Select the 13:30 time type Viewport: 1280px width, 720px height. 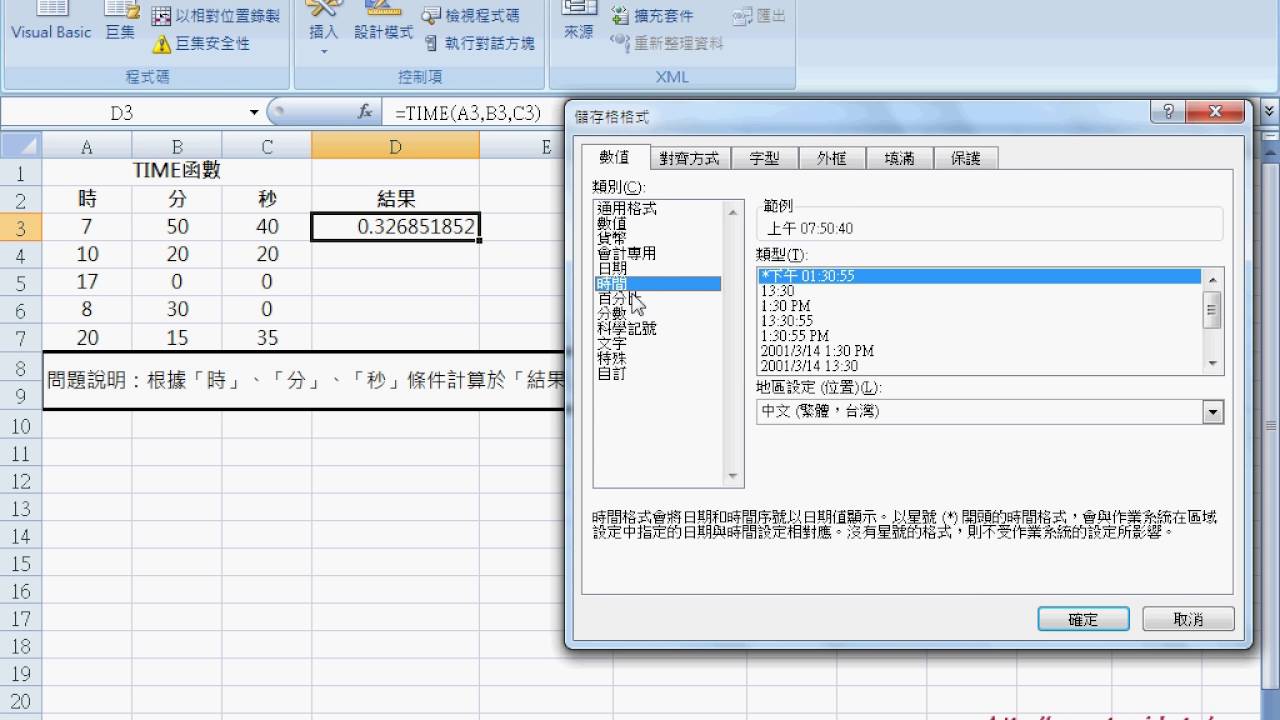980,291
